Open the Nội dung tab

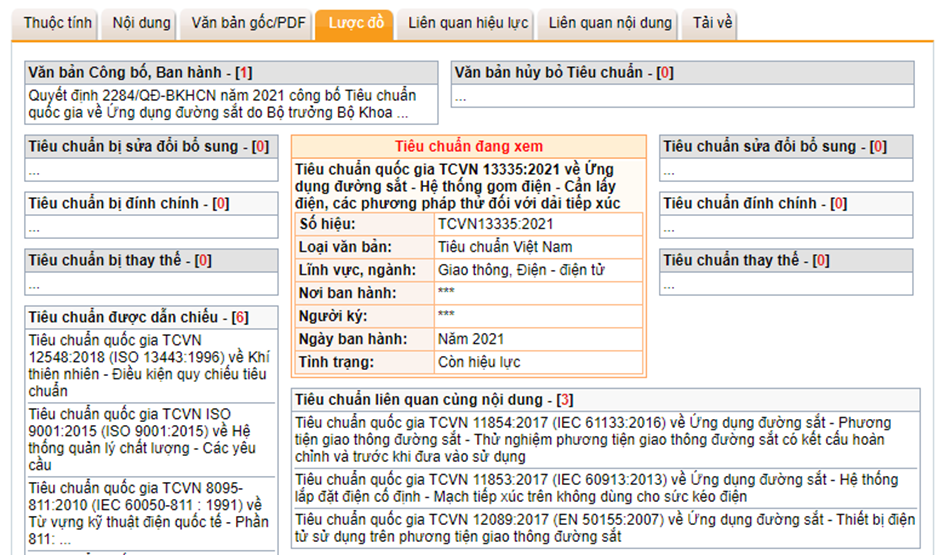click(x=141, y=24)
